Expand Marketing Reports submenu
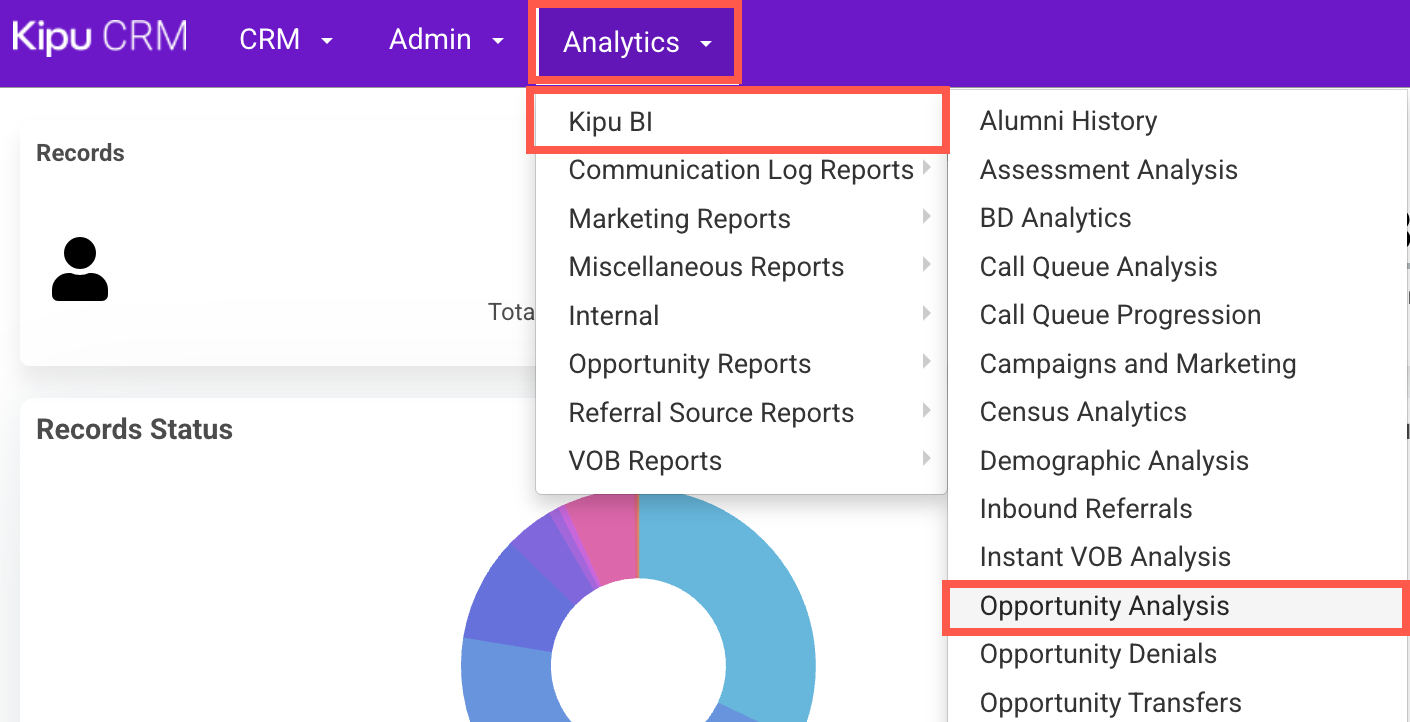The width and height of the screenshot is (1410, 722). 680,219
